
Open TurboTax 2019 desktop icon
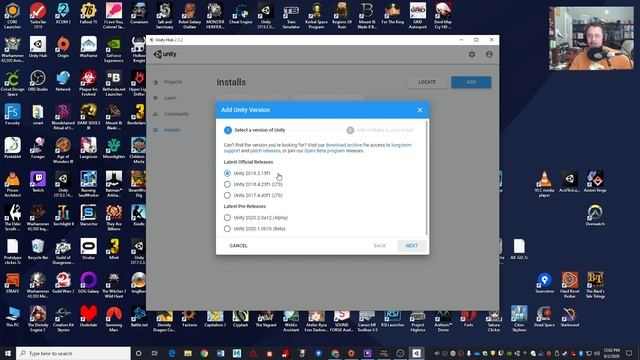(38, 14)
